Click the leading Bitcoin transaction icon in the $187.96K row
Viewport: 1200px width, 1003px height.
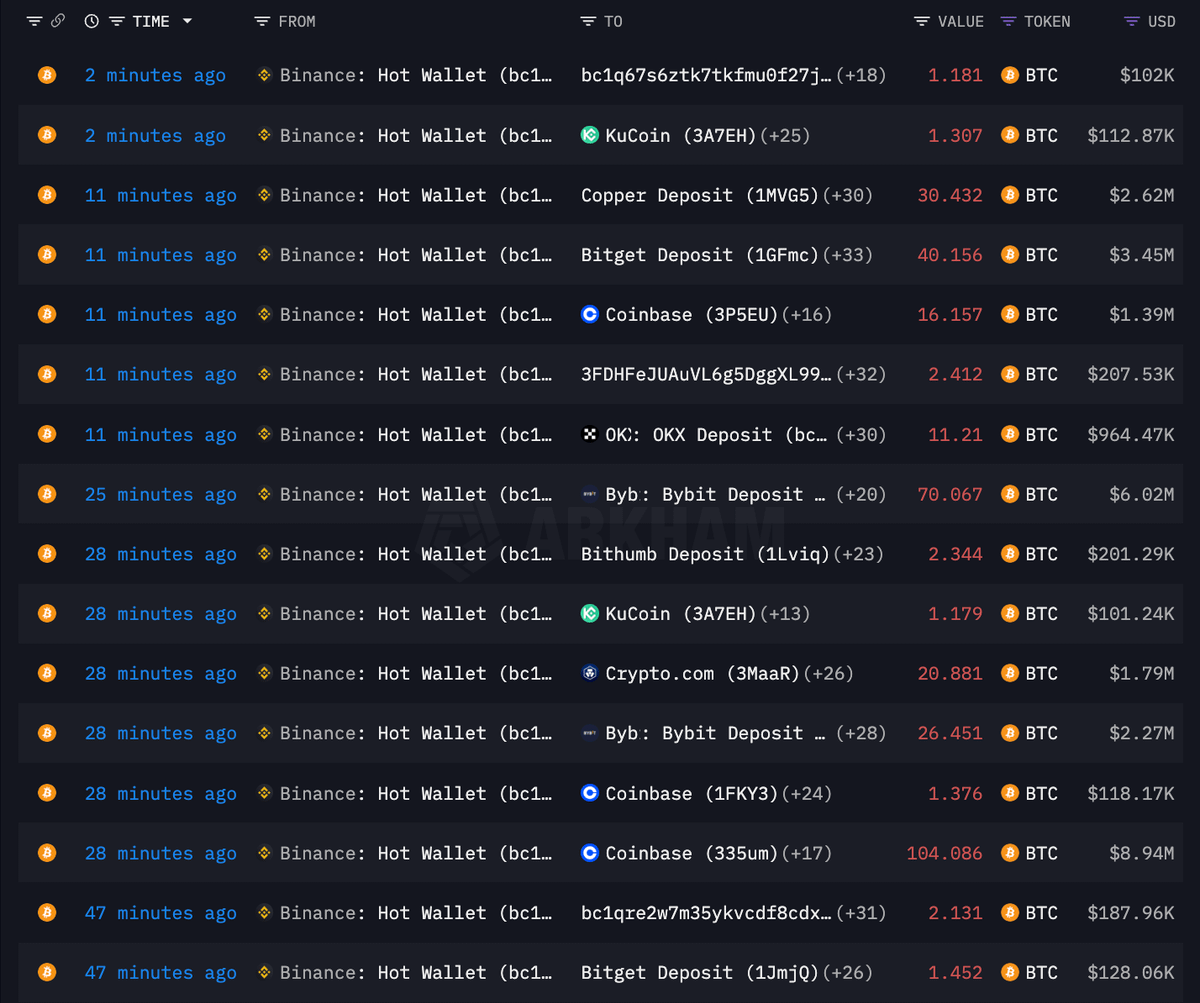tap(46, 912)
